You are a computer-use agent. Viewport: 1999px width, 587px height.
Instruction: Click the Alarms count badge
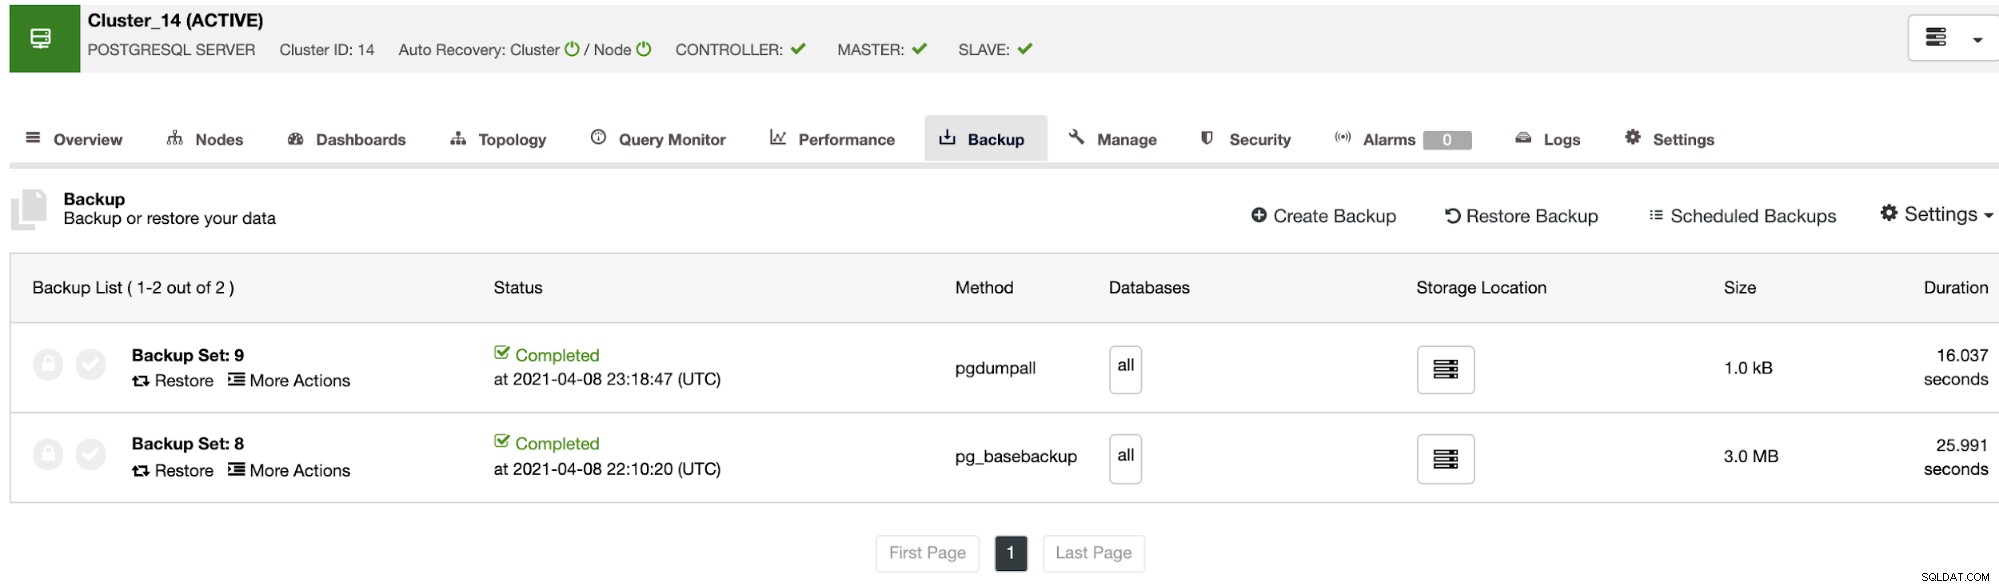click(1446, 140)
